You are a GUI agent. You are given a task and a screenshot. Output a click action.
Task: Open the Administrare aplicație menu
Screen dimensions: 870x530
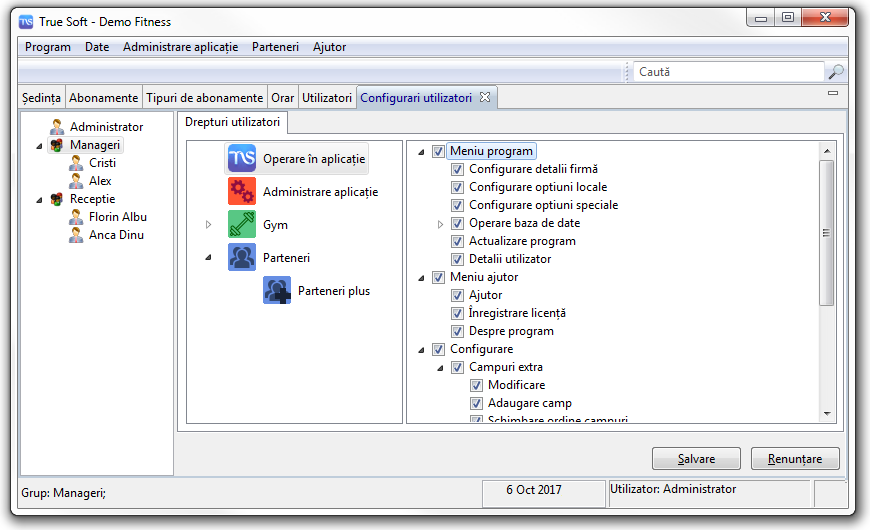[180, 47]
